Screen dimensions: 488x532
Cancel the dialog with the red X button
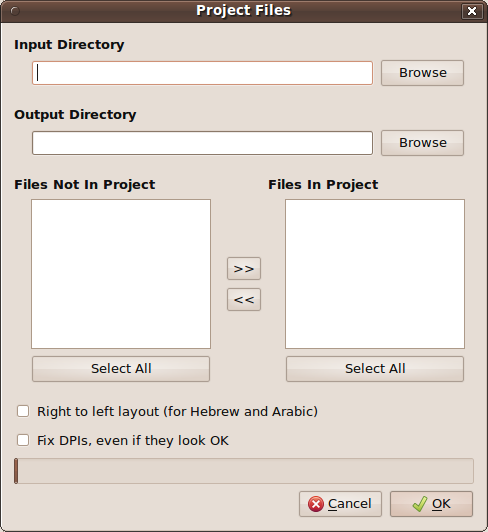pos(340,504)
